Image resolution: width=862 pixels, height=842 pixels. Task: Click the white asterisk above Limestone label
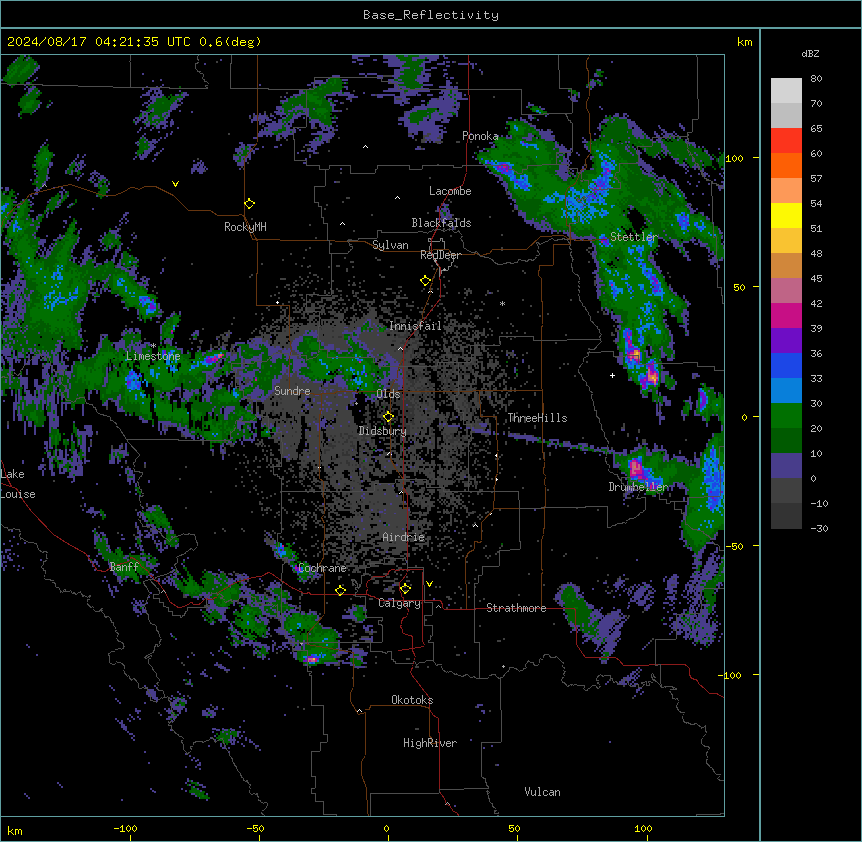point(153,345)
